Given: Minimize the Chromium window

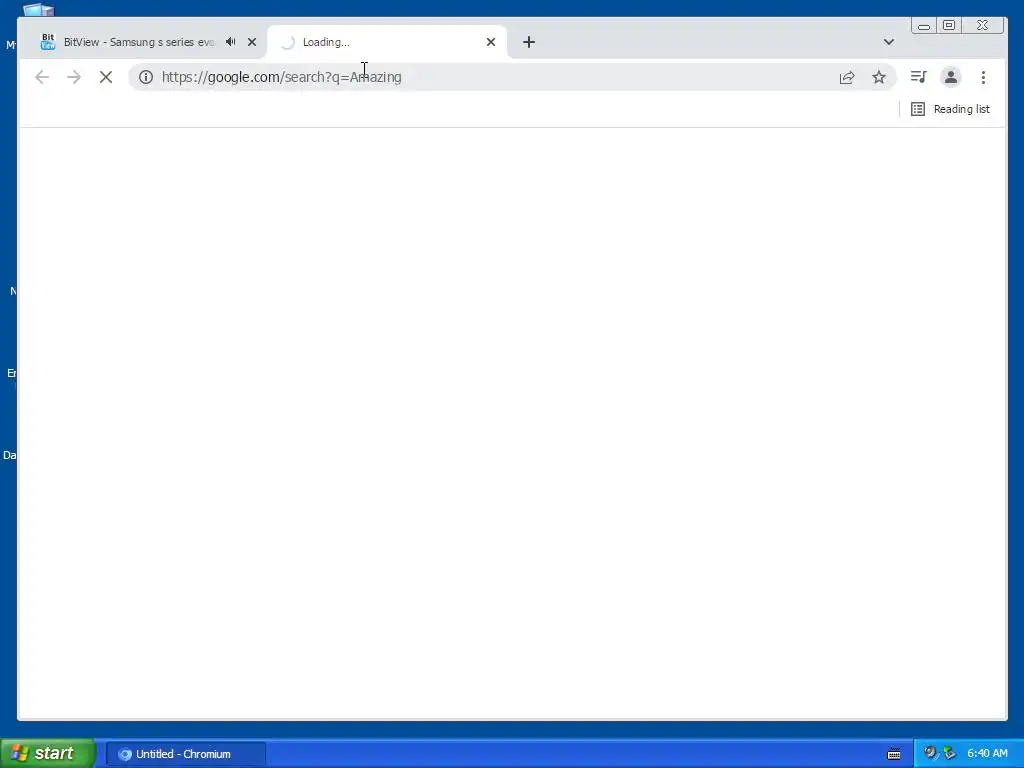Looking at the screenshot, I should pyautogui.click(x=924, y=25).
